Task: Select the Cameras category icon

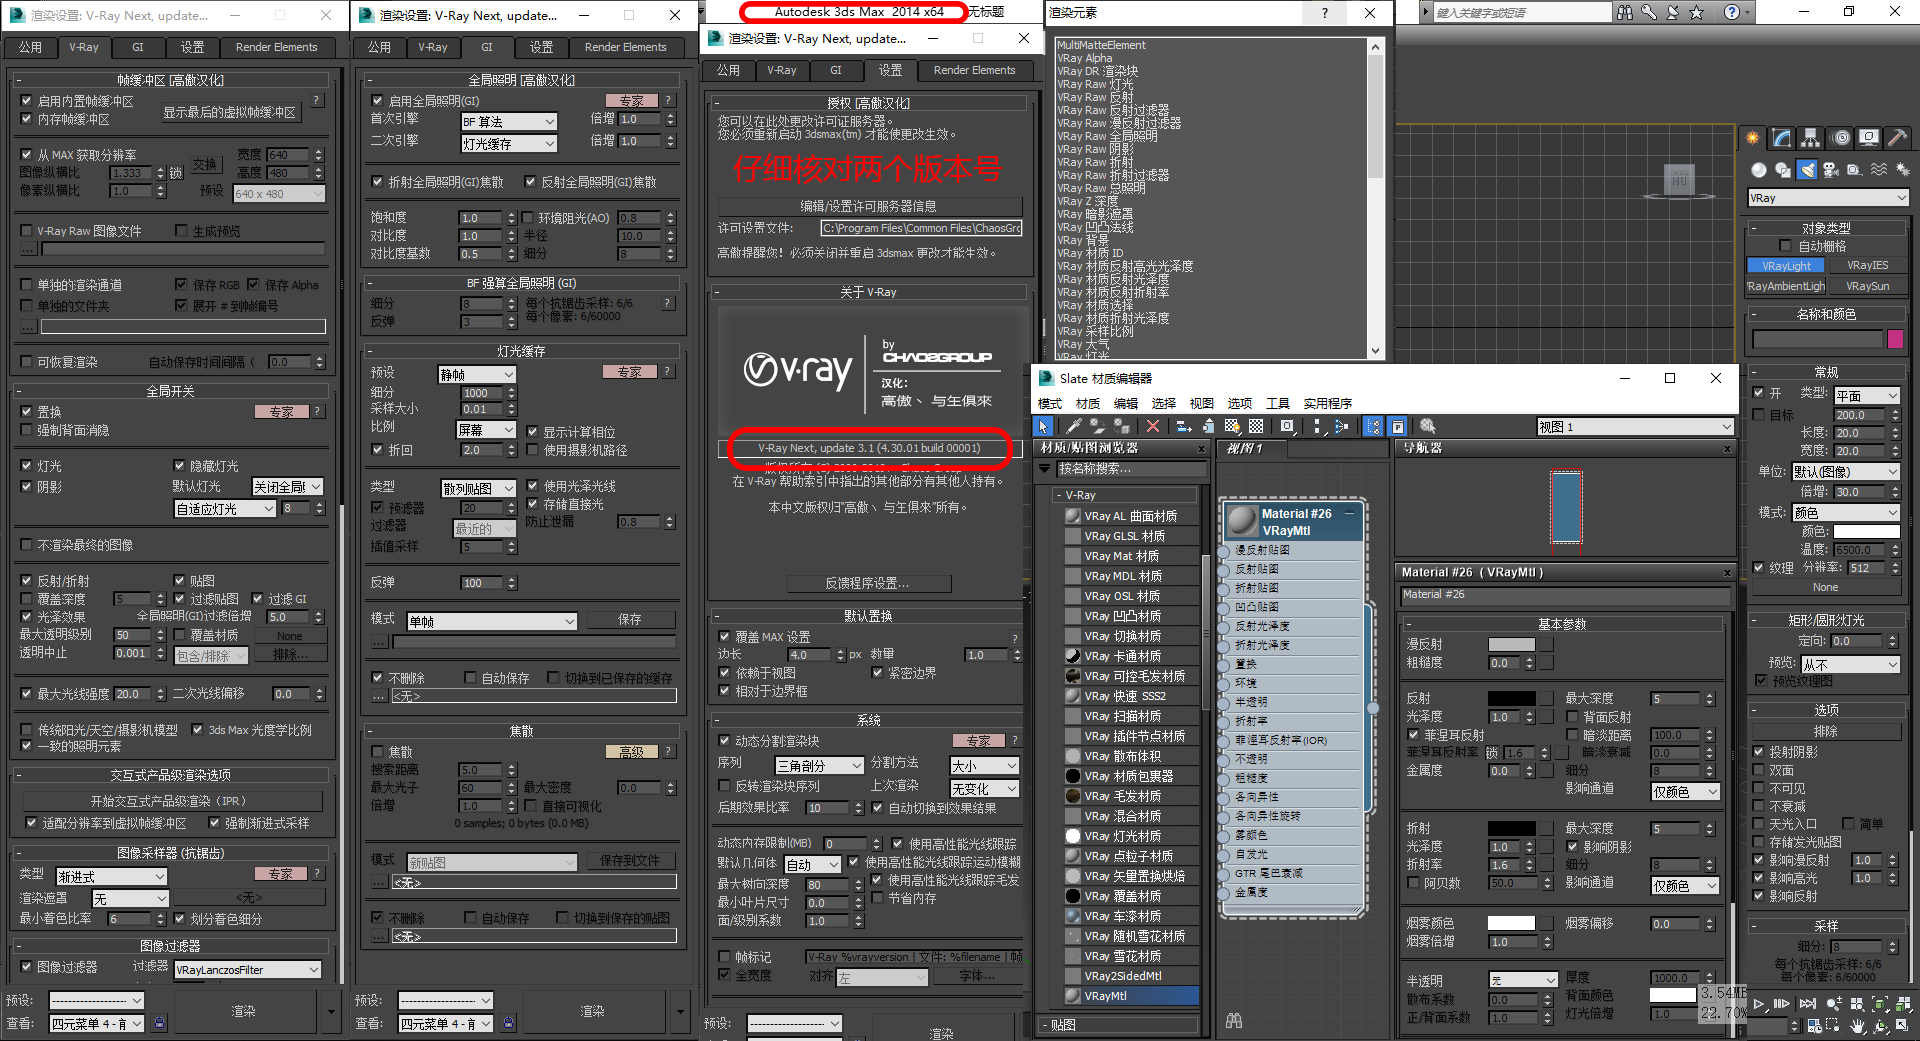Action: [1831, 170]
